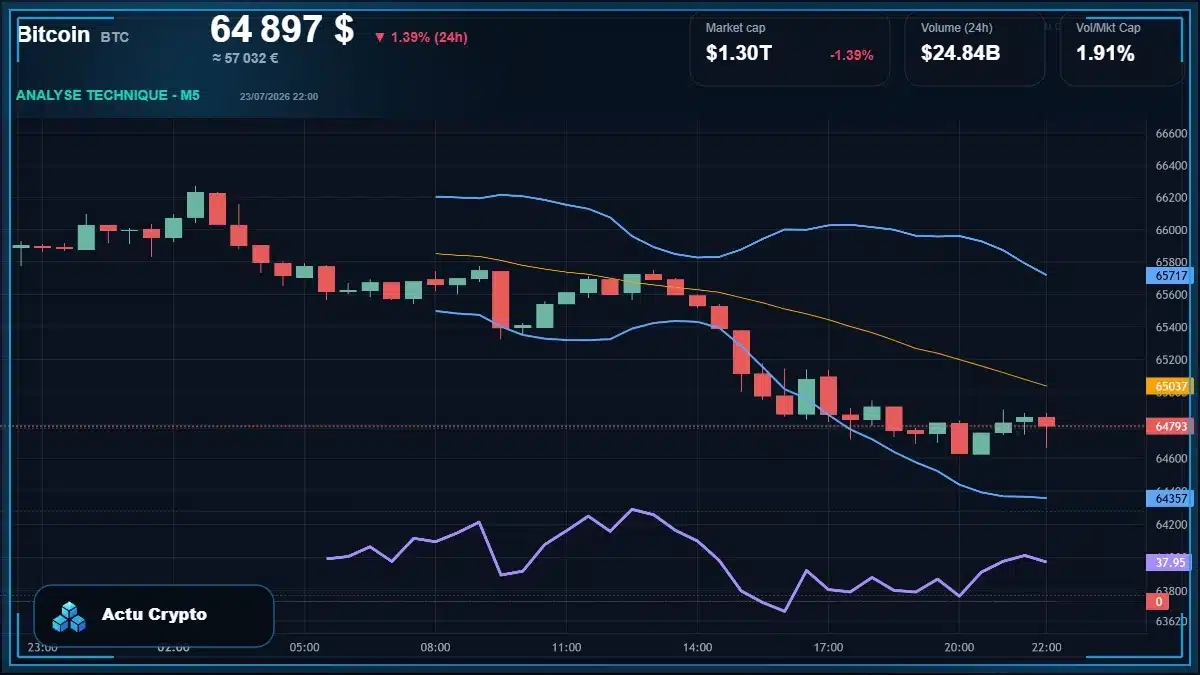Image resolution: width=1200 pixels, height=675 pixels.
Task: Open the Volume (24h) card
Action: [x=975, y=49]
